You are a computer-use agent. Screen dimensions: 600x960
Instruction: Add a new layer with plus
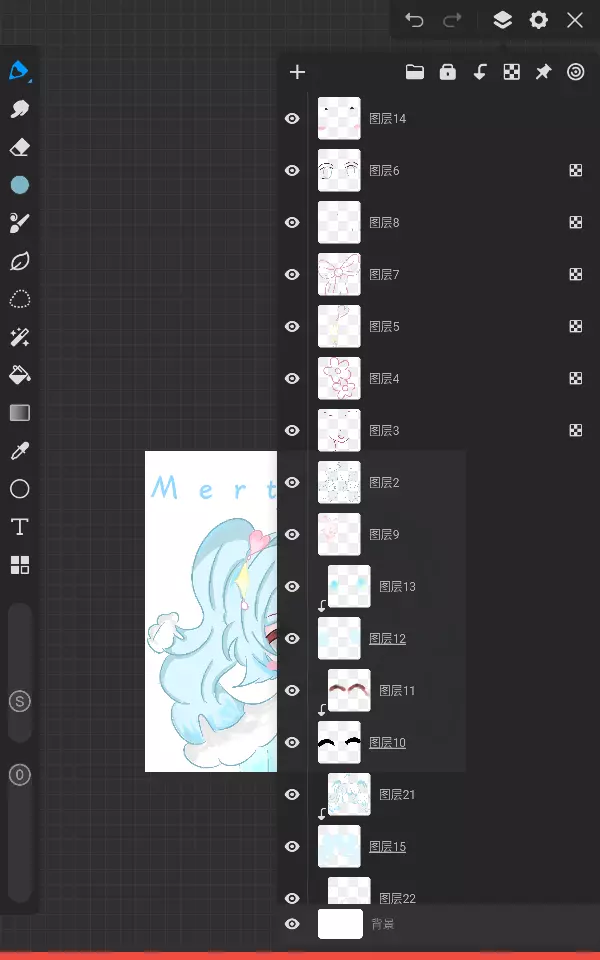[x=298, y=72]
